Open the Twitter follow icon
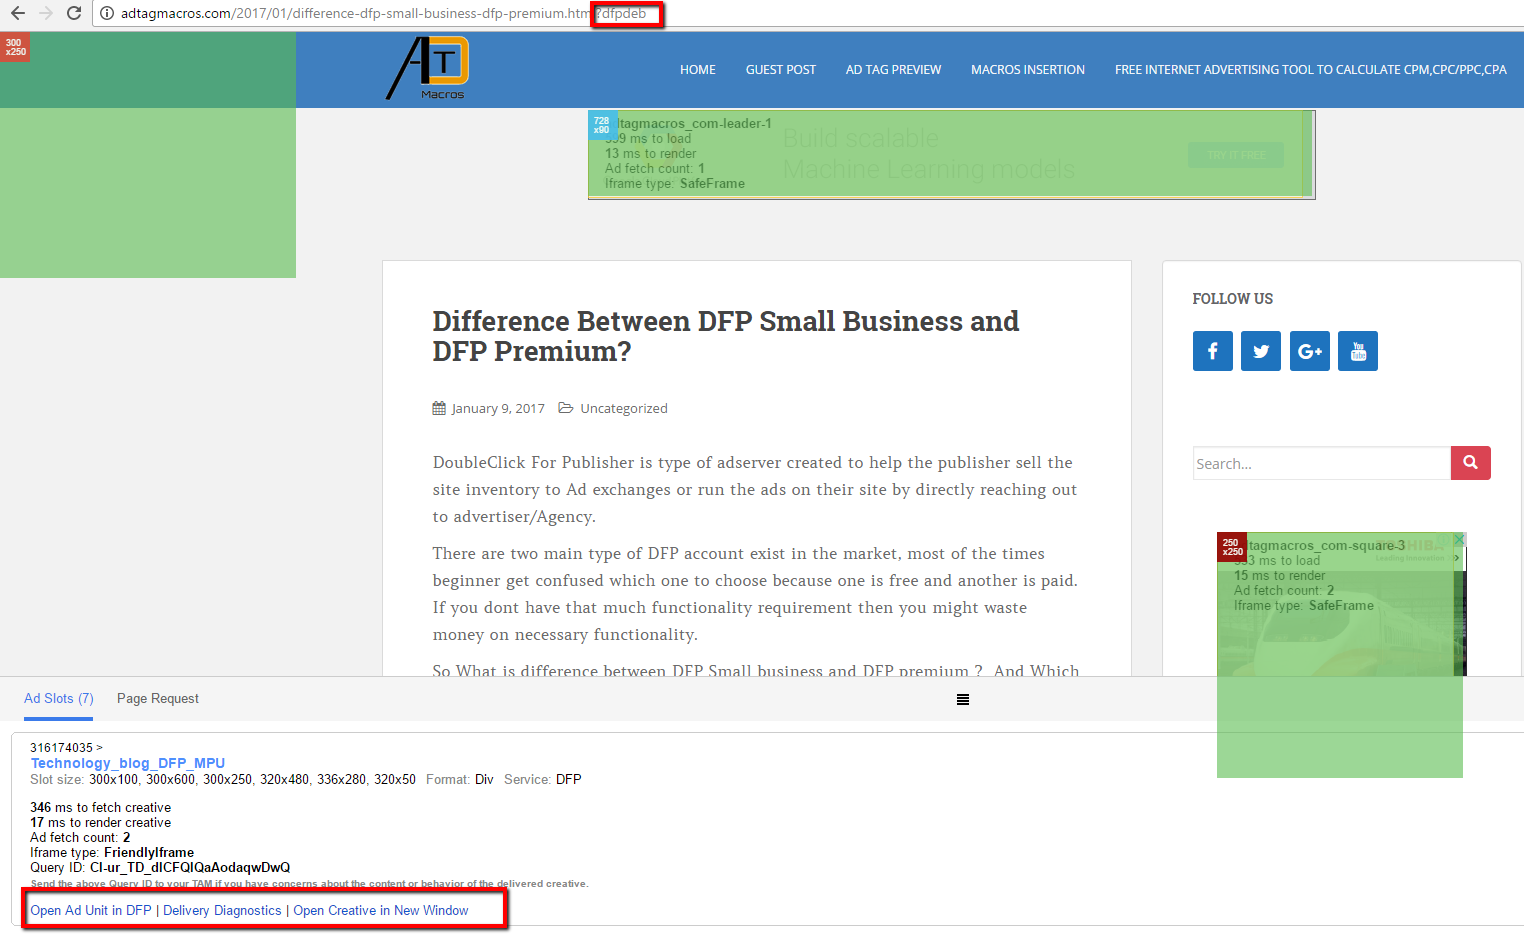Screen dimensions: 1524x936 (1260, 351)
